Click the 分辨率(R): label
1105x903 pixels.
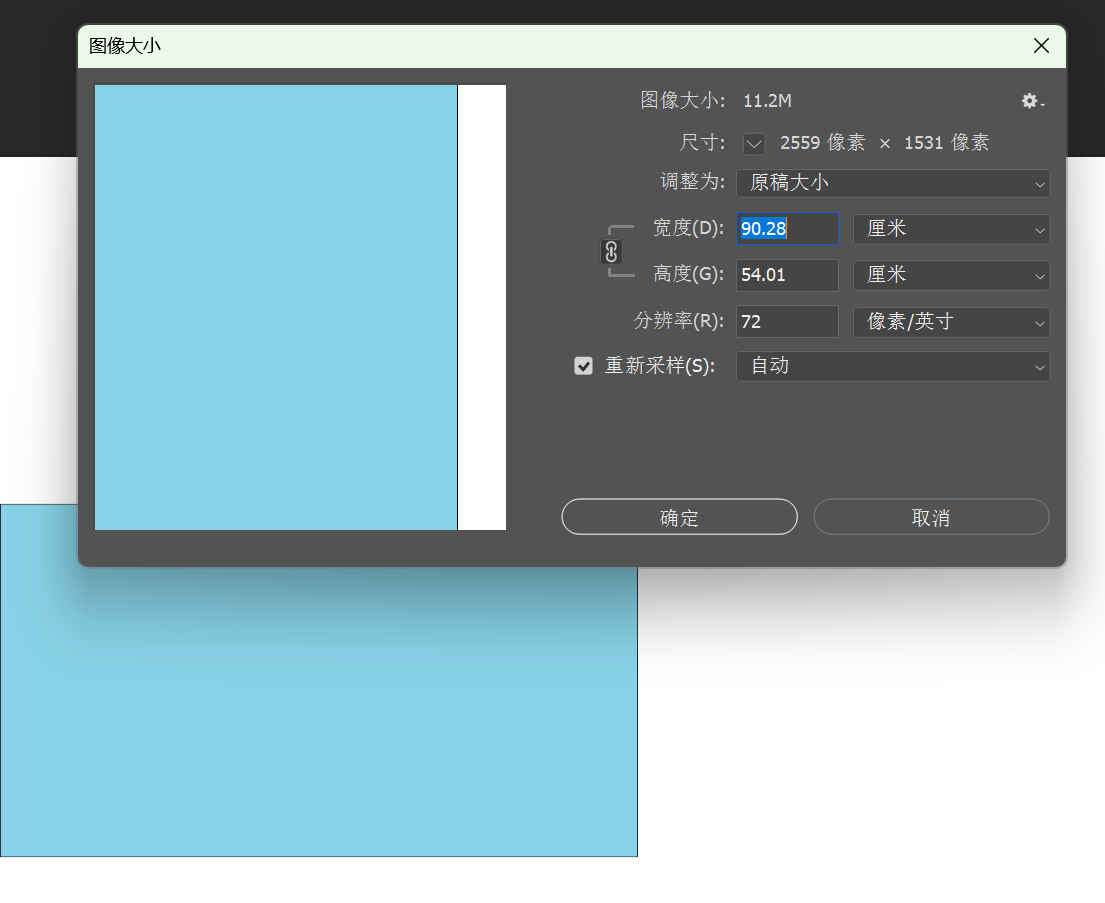pos(679,321)
